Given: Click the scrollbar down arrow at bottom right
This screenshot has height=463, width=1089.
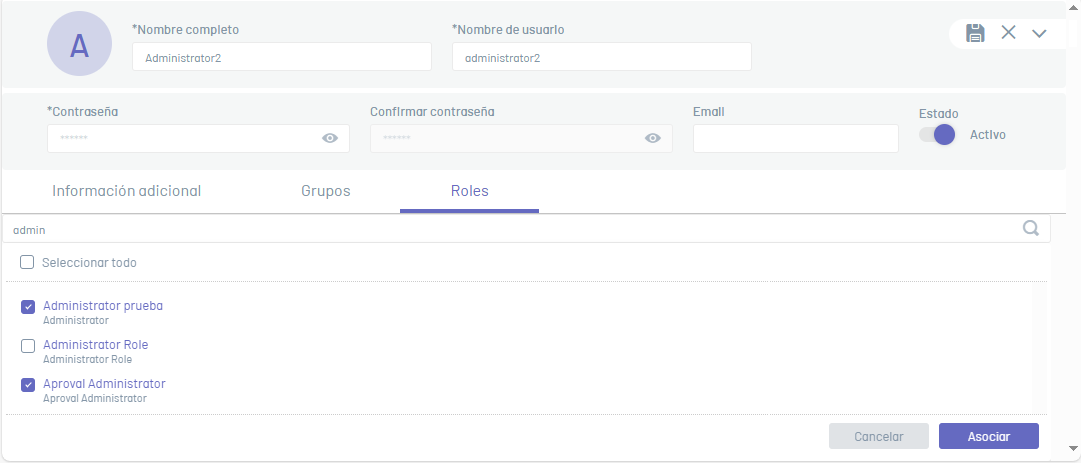Looking at the screenshot, I should (x=1074, y=448).
